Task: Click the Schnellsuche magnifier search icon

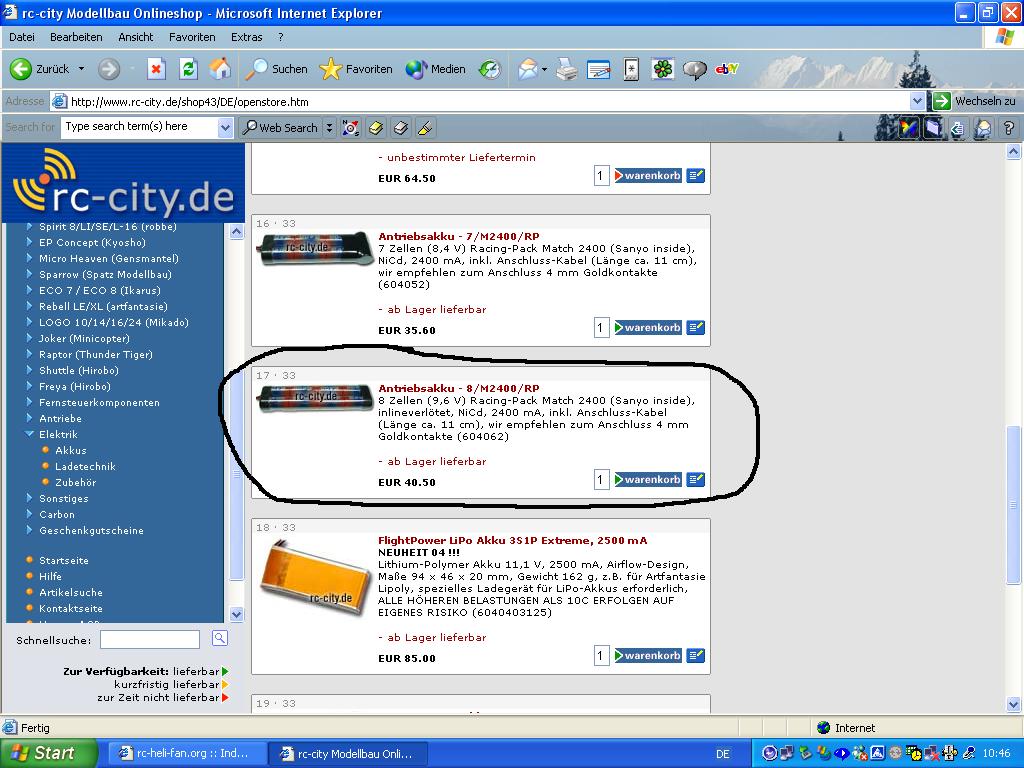Action: pyautogui.click(x=219, y=639)
